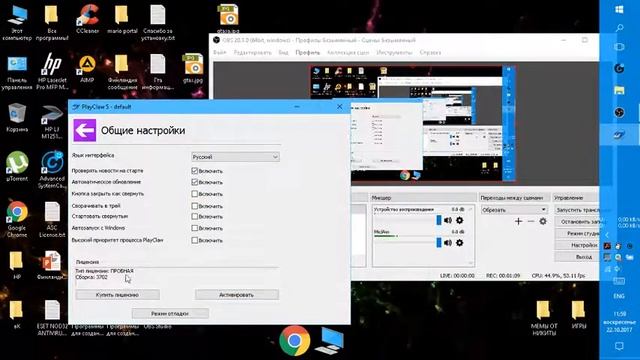Open the Редактировать menu in OBS
The height and width of the screenshot is (360, 640).
(252, 52)
